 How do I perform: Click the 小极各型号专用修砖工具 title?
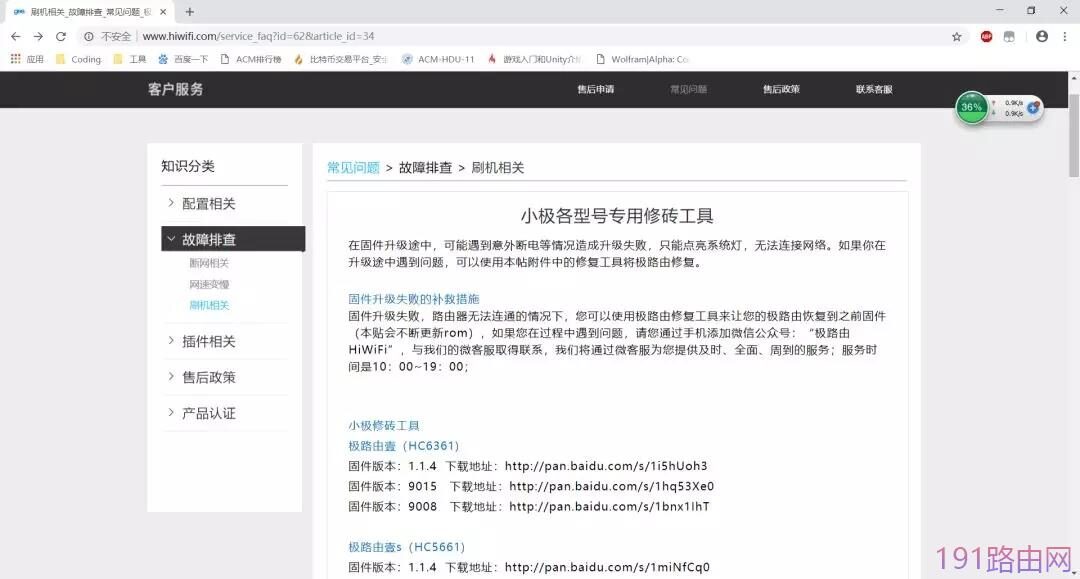[x=616, y=216]
